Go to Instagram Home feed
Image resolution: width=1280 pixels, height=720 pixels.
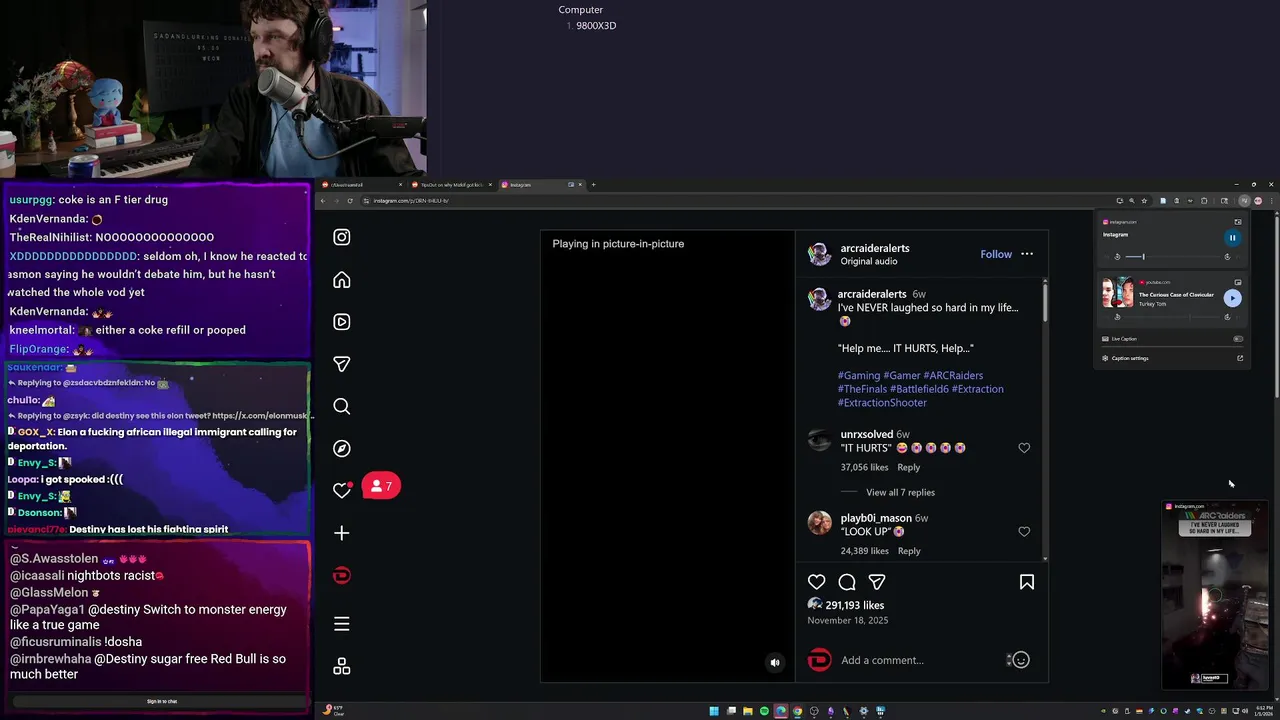[342, 280]
